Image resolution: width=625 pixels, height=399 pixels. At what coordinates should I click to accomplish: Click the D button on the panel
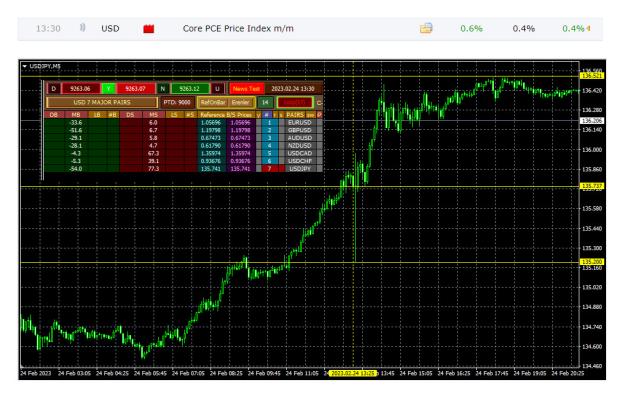tap(53, 88)
